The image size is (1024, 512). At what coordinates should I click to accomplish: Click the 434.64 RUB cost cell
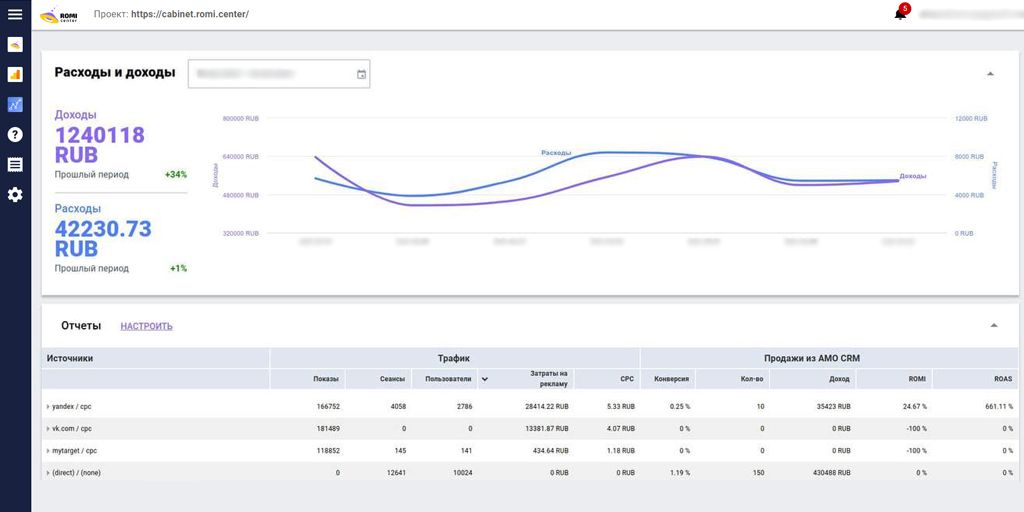(549, 451)
